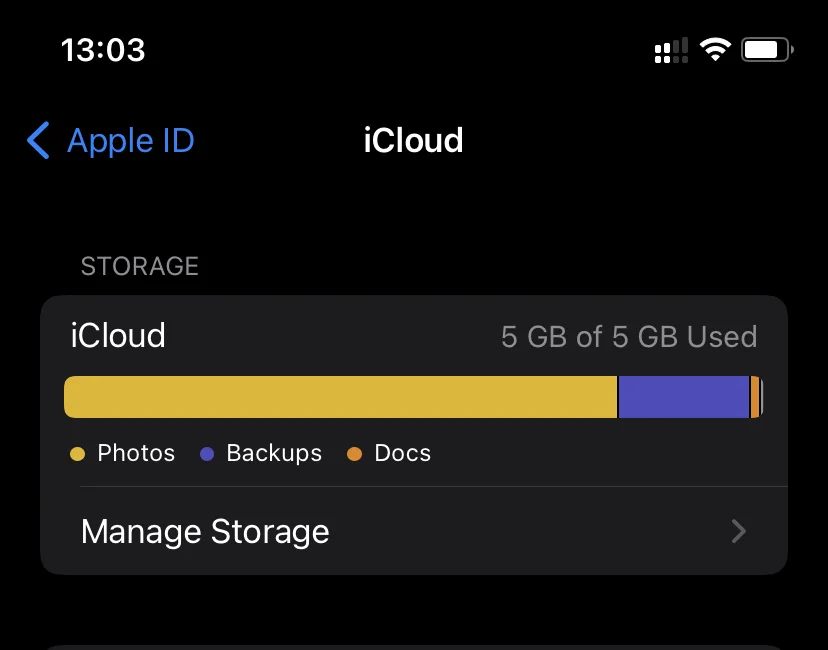Tap the orange Docs legend dot
828x650 pixels.
354,454
